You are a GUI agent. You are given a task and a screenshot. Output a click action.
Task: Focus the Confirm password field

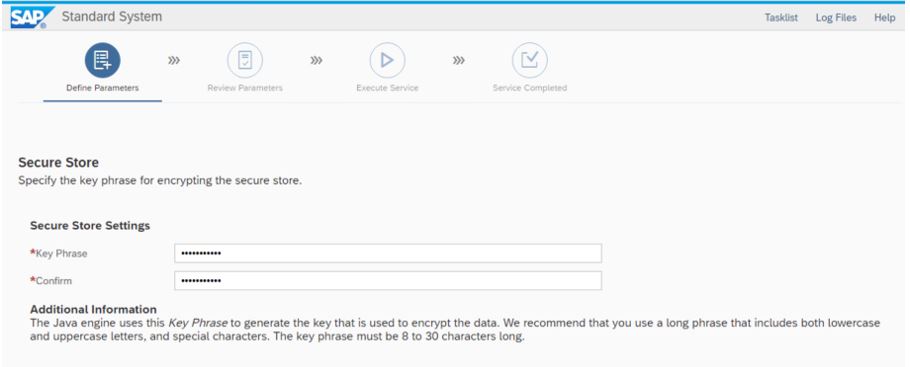coord(388,280)
